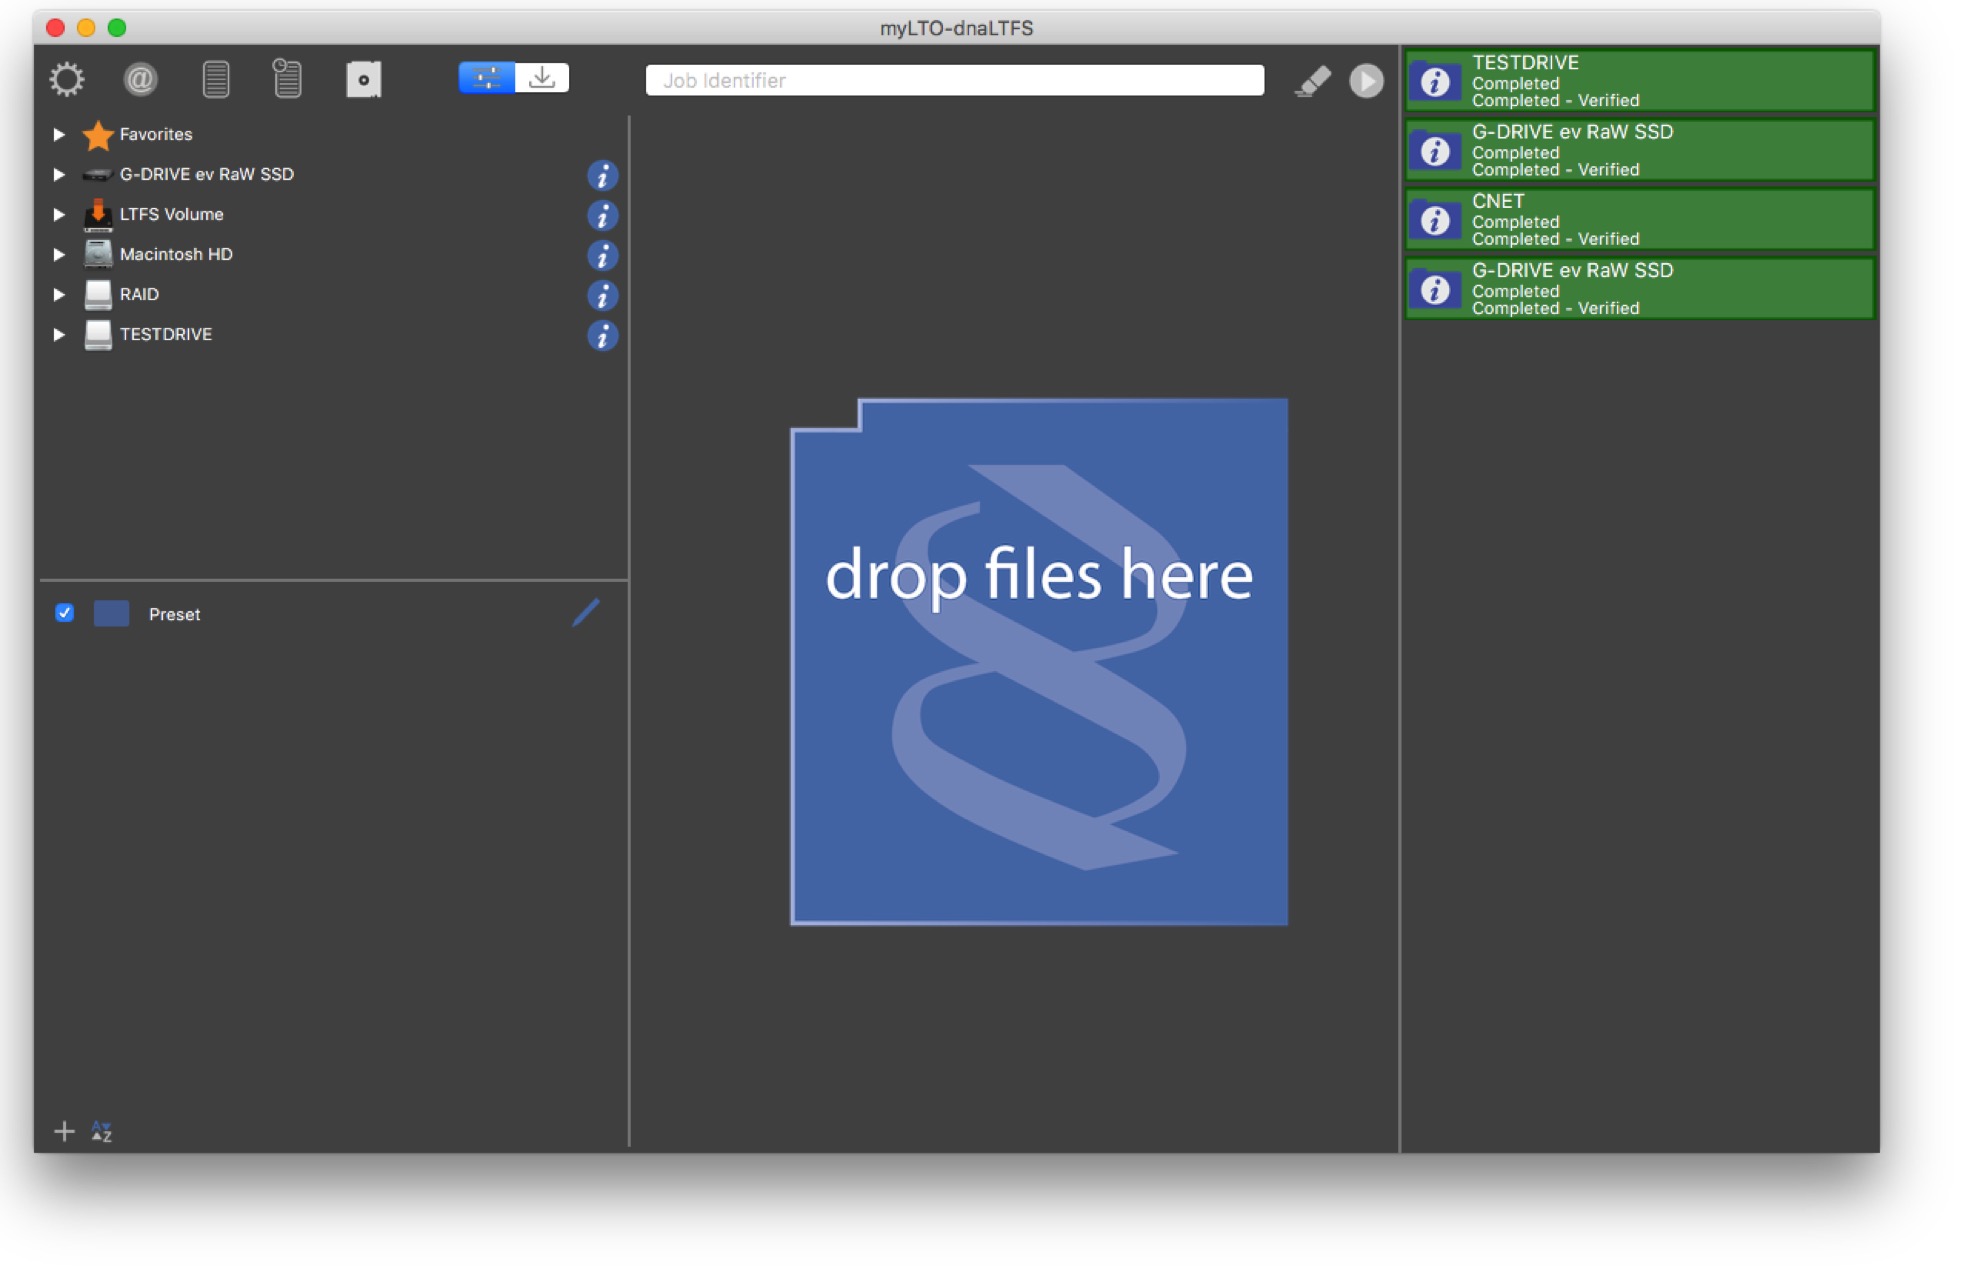Show info for TESTDRIVE in sidebar
The image size is (1966, 1276).
pos(602,336)
